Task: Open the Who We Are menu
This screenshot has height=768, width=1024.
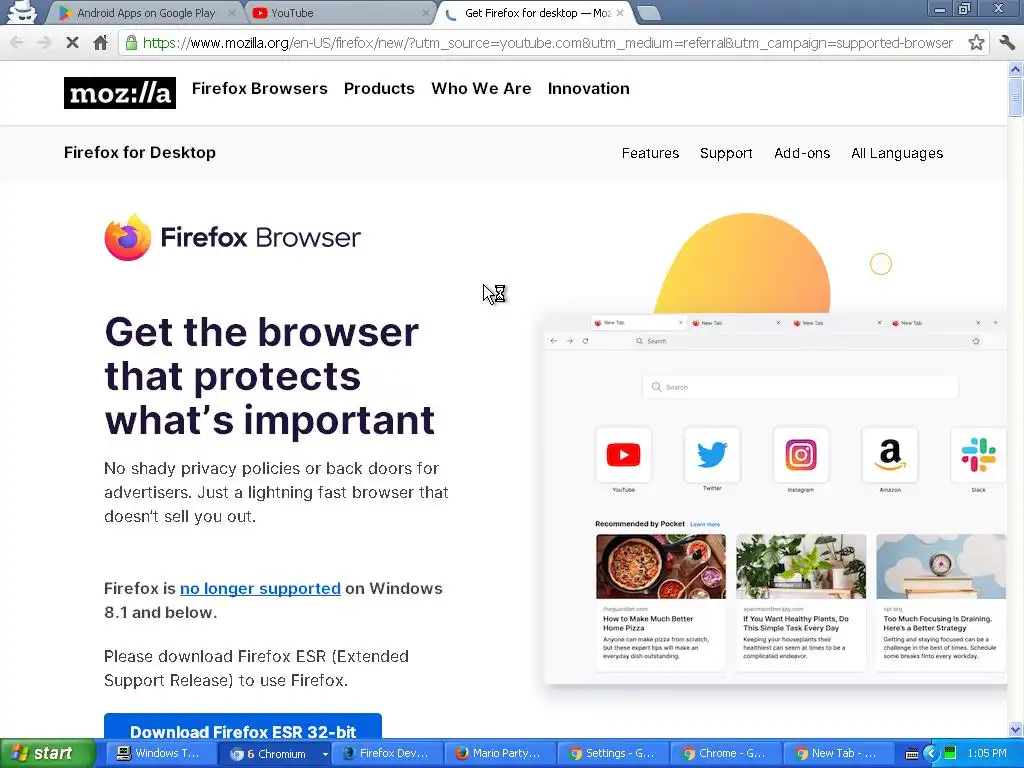Action: (x=481, y=88)
